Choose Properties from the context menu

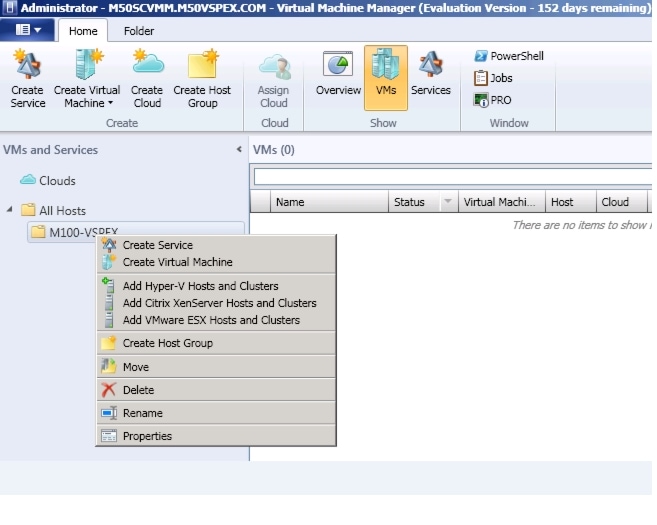point(216,436)
